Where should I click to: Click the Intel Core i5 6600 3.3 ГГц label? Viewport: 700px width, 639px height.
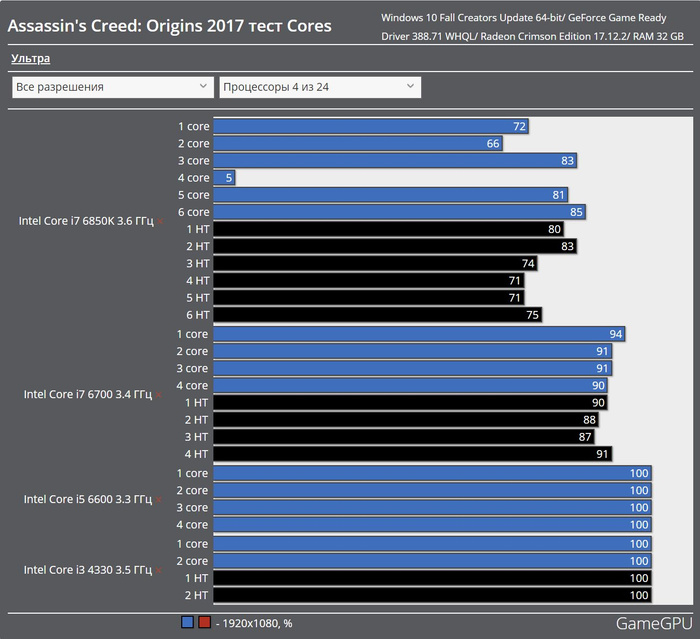pos(87,499)
